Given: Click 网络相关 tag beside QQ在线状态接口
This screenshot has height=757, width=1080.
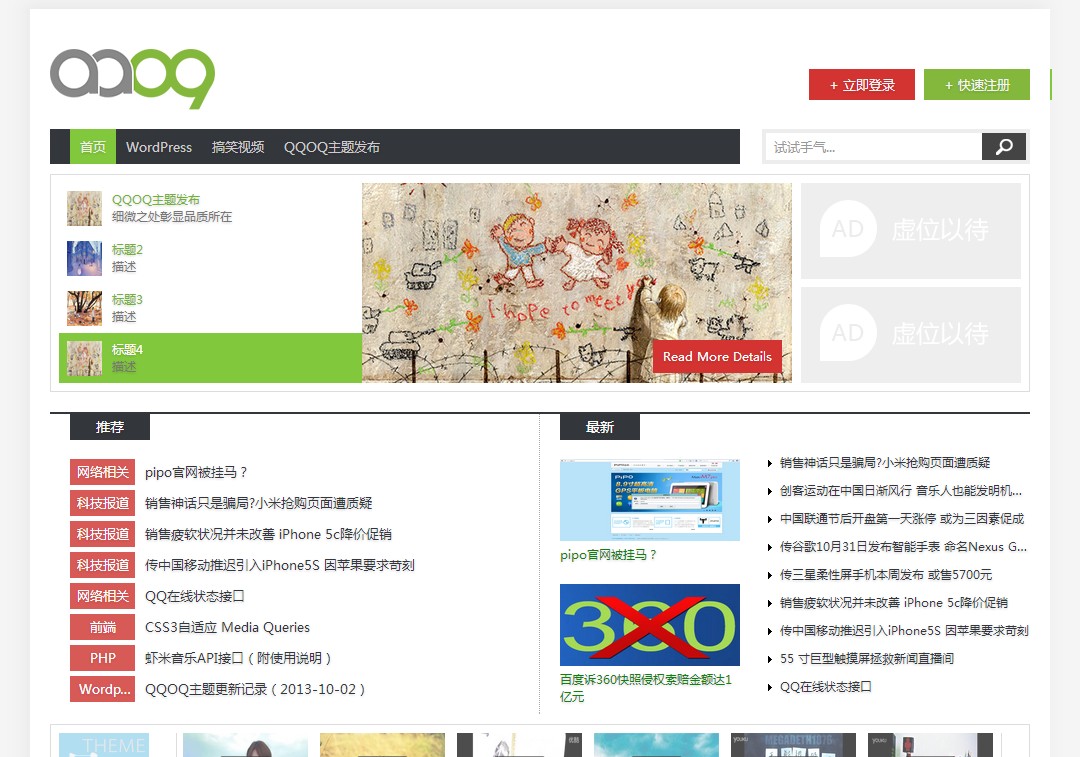Looking at the screenshot, I should (x=103, y=597).
